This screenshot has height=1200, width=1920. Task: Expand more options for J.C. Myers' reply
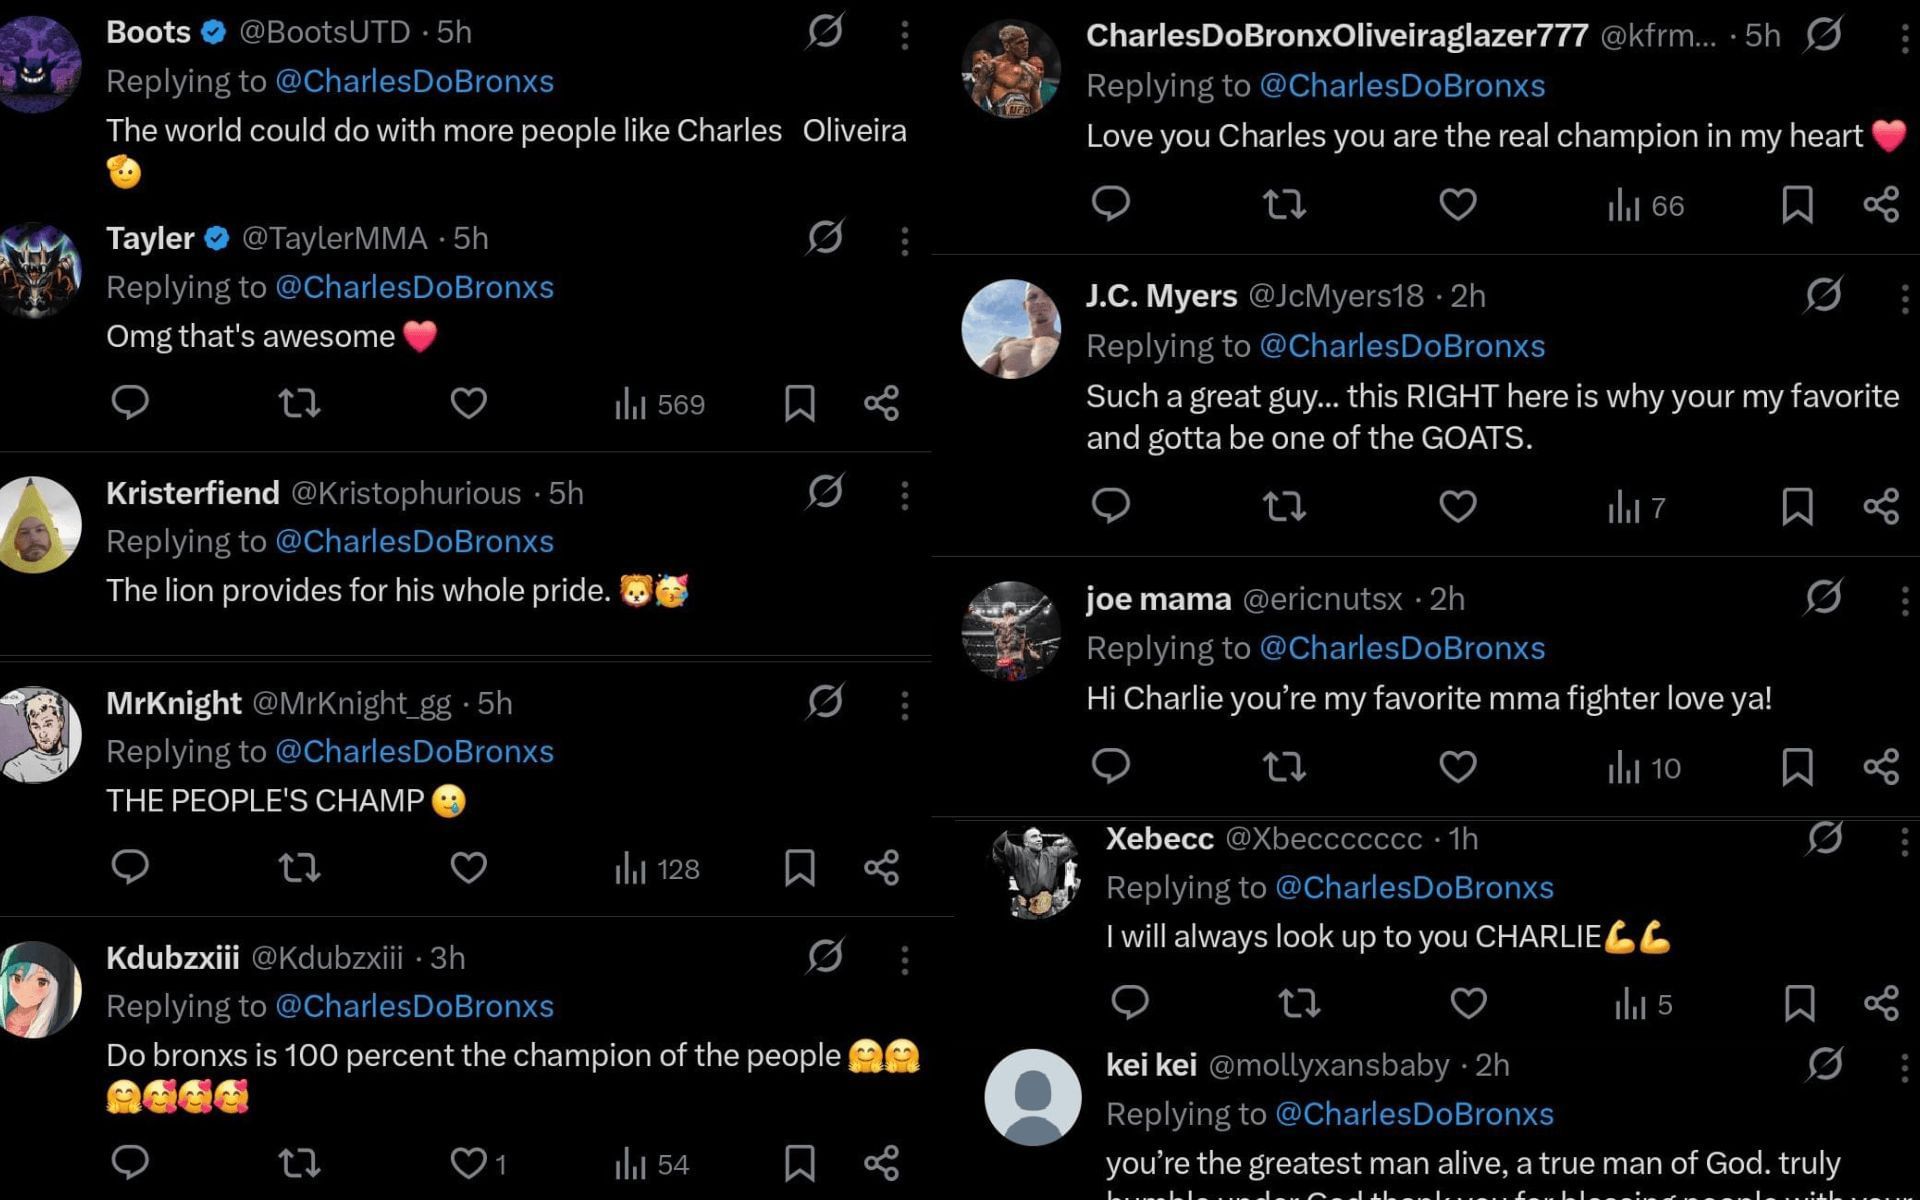(x=1904, y=298)
